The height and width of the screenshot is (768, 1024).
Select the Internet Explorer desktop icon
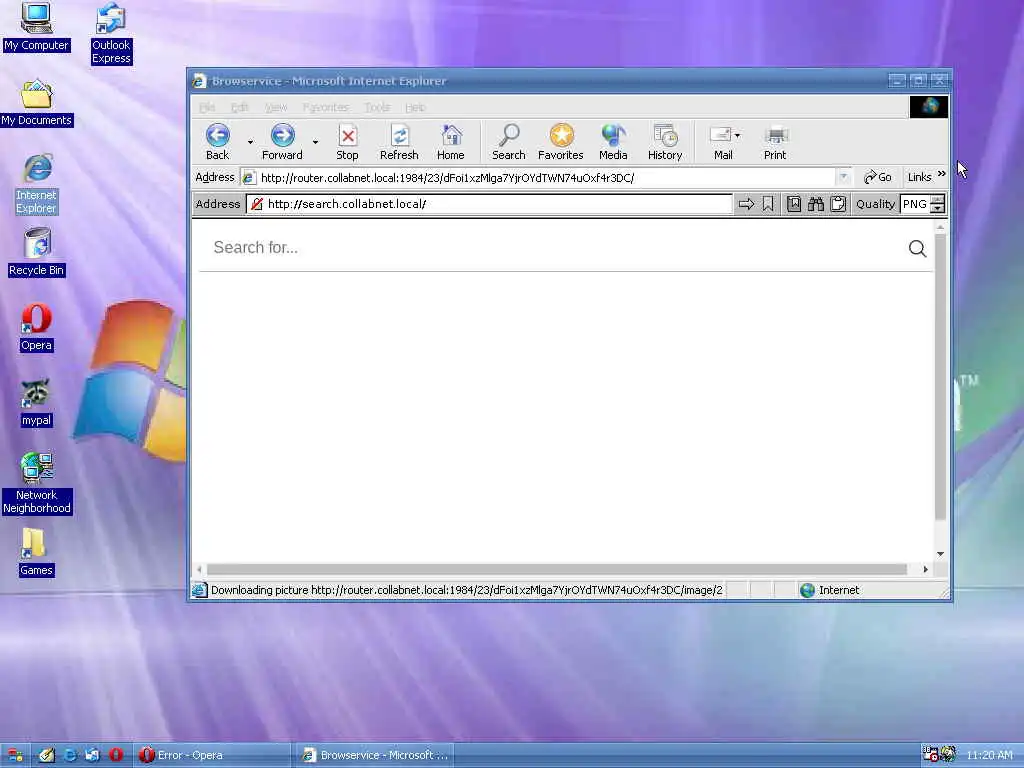(x=37, y=184)
